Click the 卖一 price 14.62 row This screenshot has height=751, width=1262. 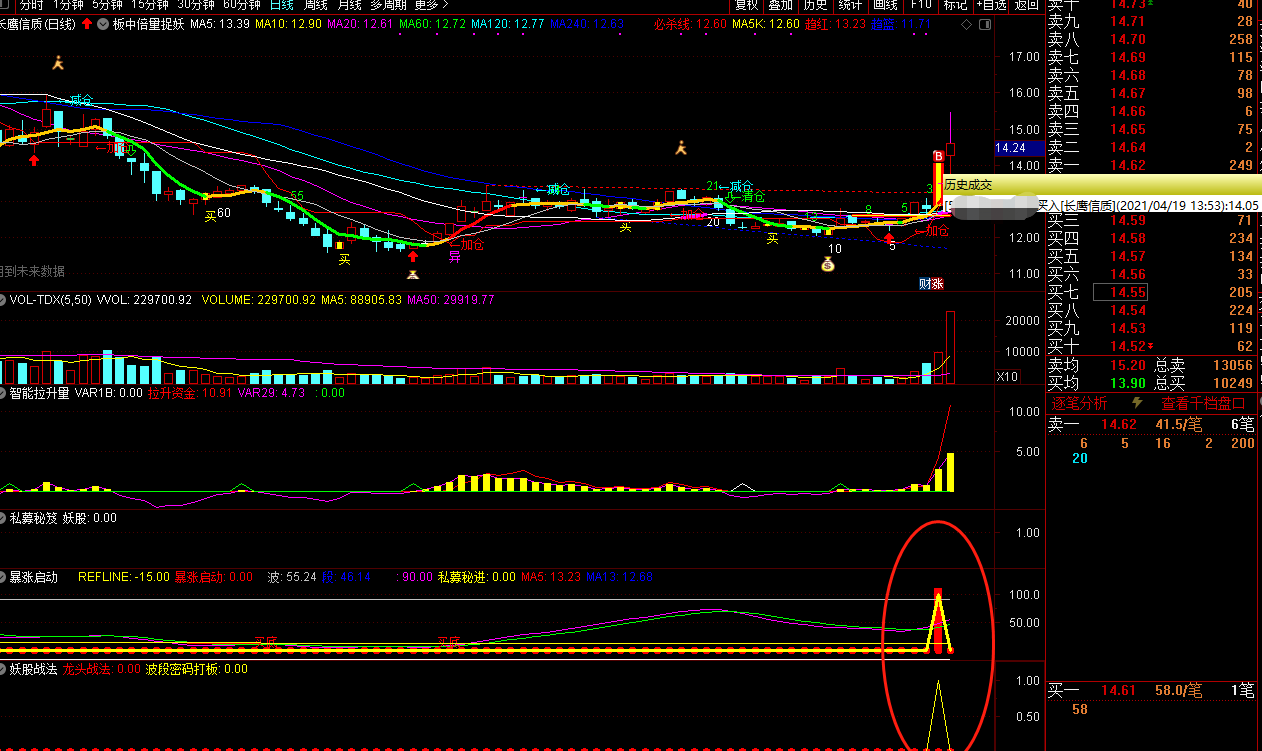[1151, 166]
